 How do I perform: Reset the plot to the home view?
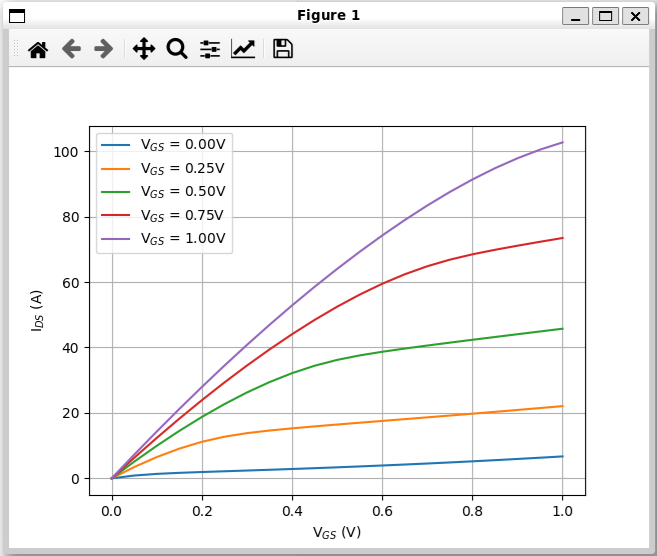pyautogui.click(x=38, y=49)
